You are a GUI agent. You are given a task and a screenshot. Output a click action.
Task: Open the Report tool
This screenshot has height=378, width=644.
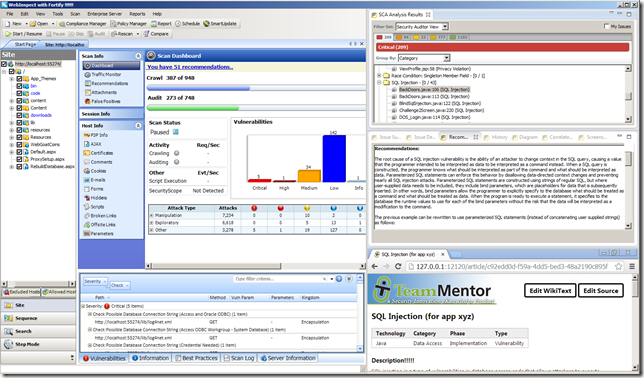tap(161, 24)
